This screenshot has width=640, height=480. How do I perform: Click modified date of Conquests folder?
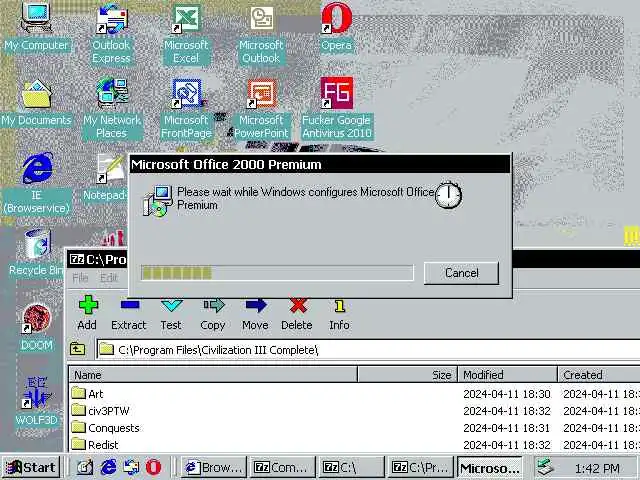507,428
